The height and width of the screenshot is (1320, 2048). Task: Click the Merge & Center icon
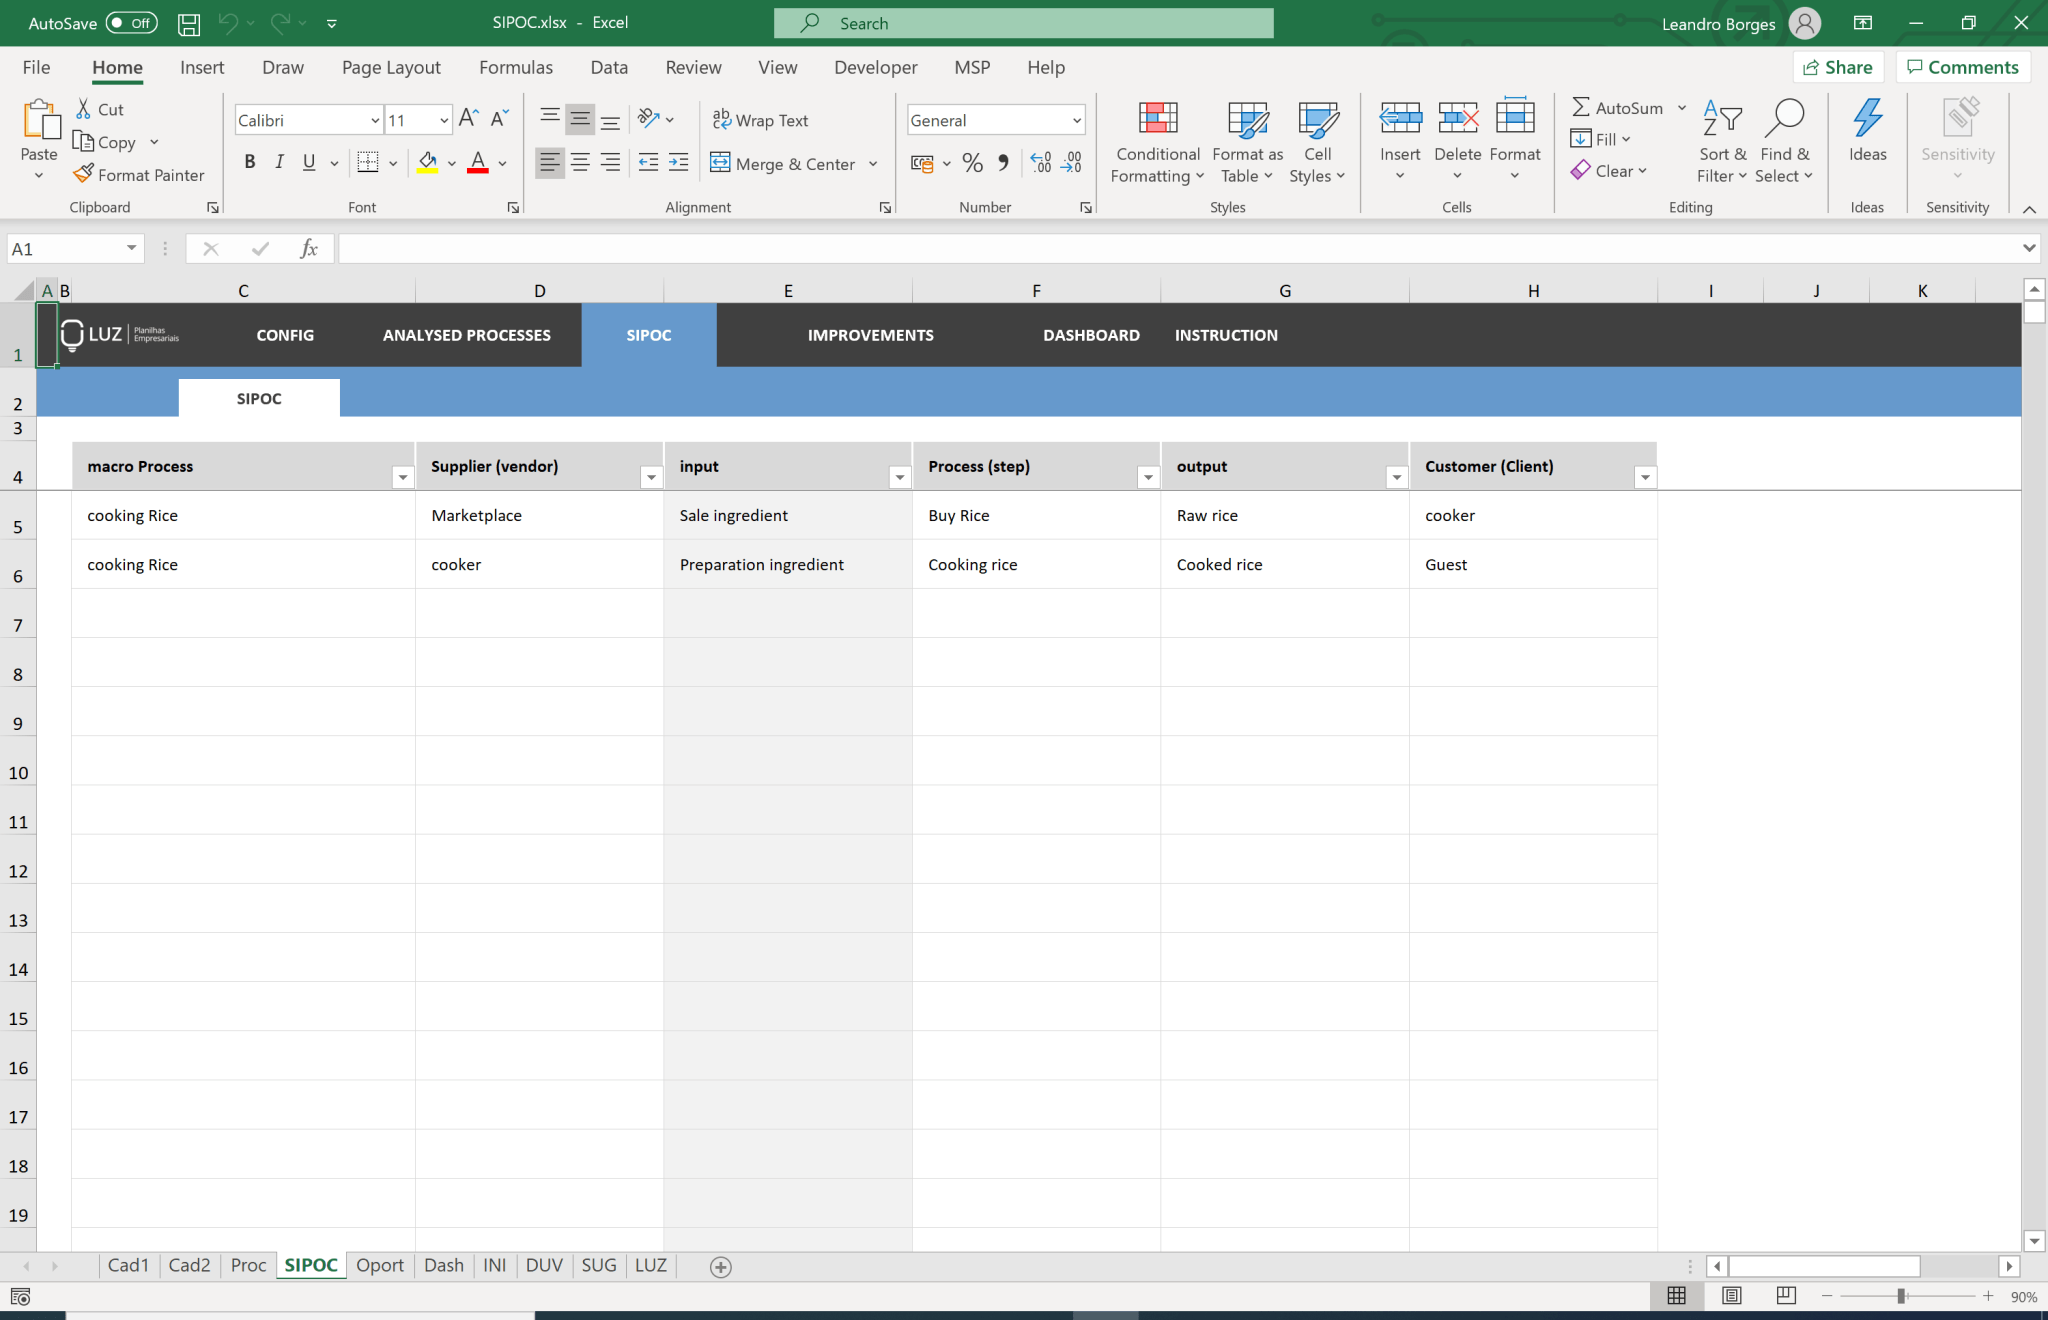pos(720,163)
